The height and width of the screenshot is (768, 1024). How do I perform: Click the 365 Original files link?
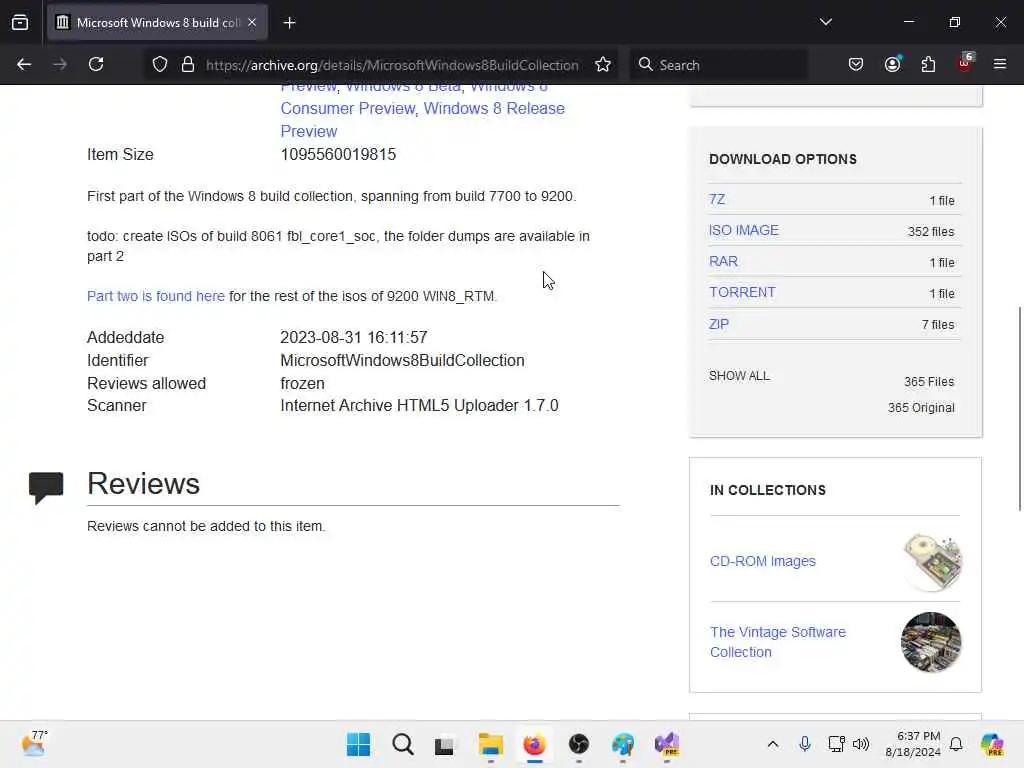coord(921,408)
